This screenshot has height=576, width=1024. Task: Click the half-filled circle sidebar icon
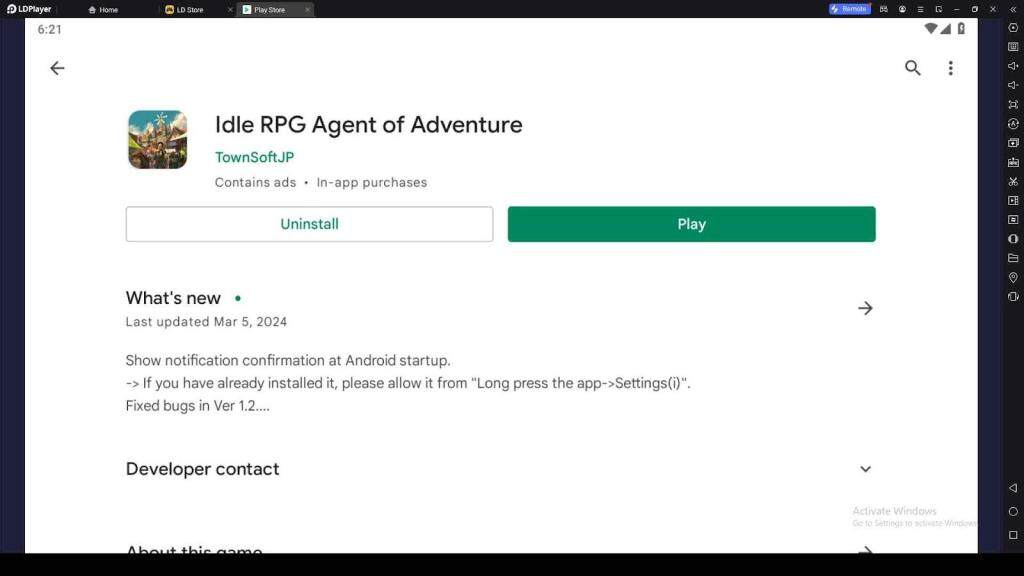point(1013,239)
